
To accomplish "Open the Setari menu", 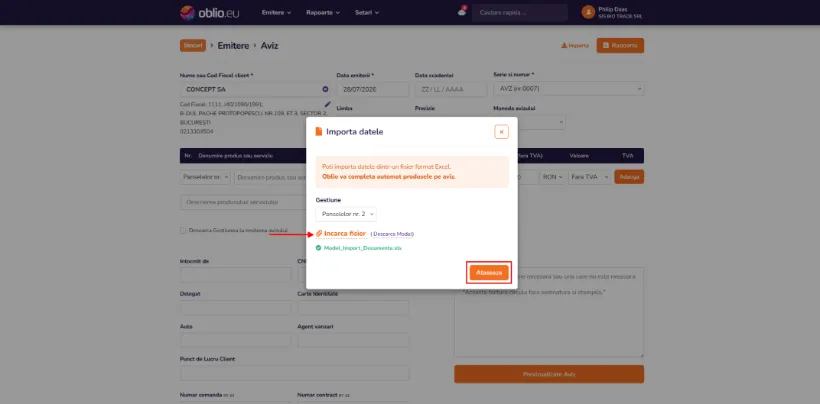I will click(367, 12).
